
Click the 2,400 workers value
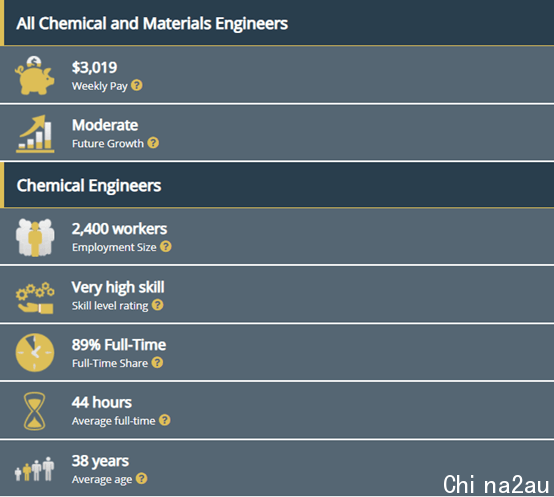[119, 229]
